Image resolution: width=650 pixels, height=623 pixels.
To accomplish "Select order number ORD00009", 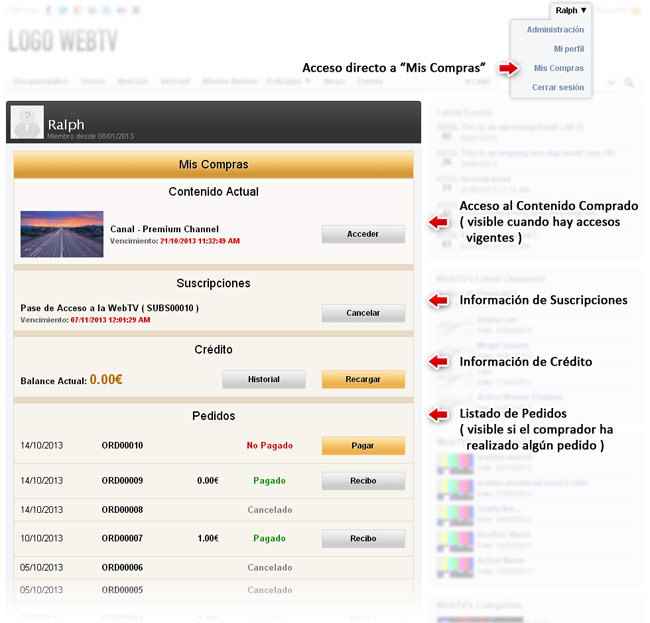I will (x=122, y=481).
